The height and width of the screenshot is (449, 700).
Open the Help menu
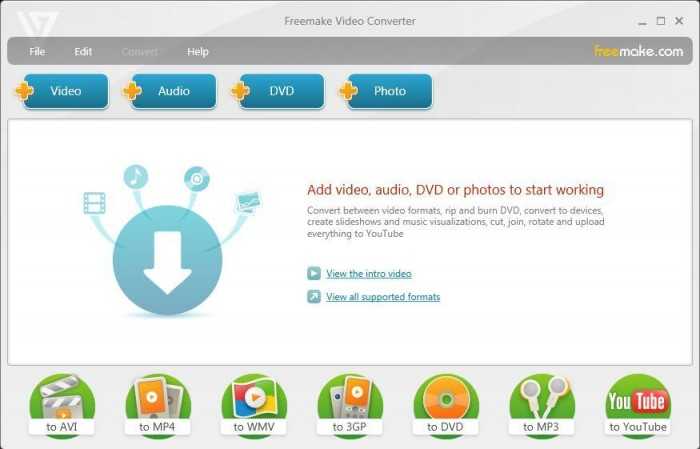pos(198,52)
